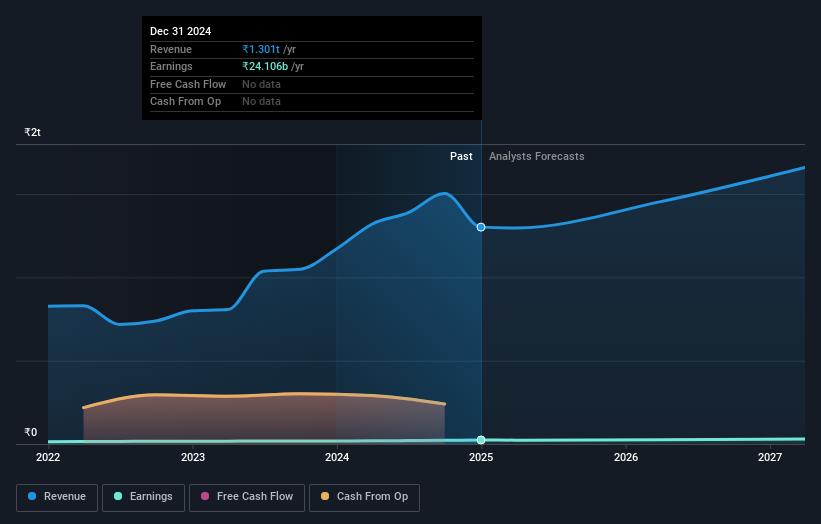Click the orange Cash From Op dot
Screen dimensions: 821x524
coord(325,496)
